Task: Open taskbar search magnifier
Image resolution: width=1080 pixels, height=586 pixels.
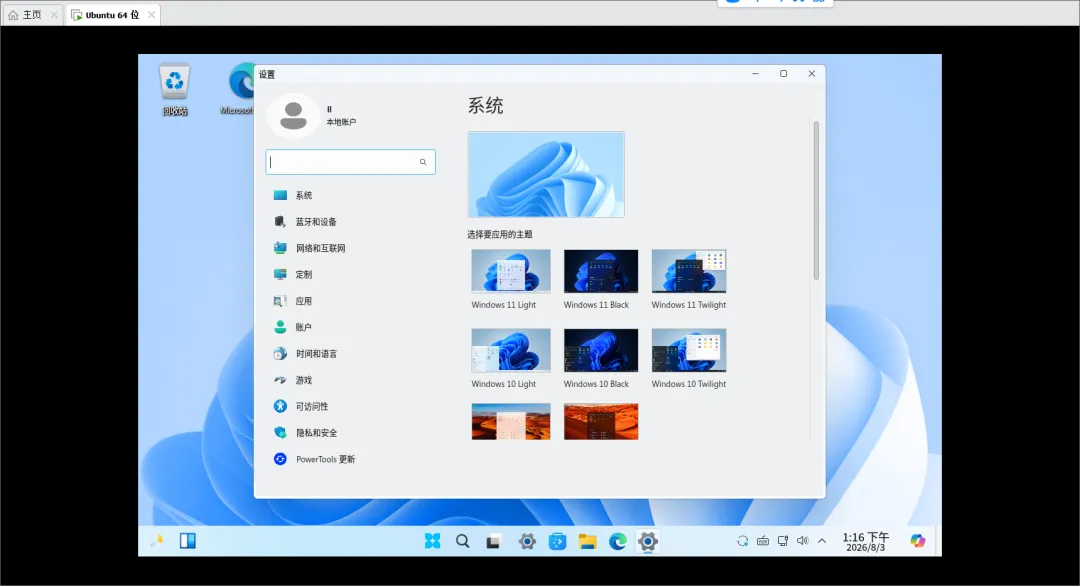Action: (x=463, y=541)
